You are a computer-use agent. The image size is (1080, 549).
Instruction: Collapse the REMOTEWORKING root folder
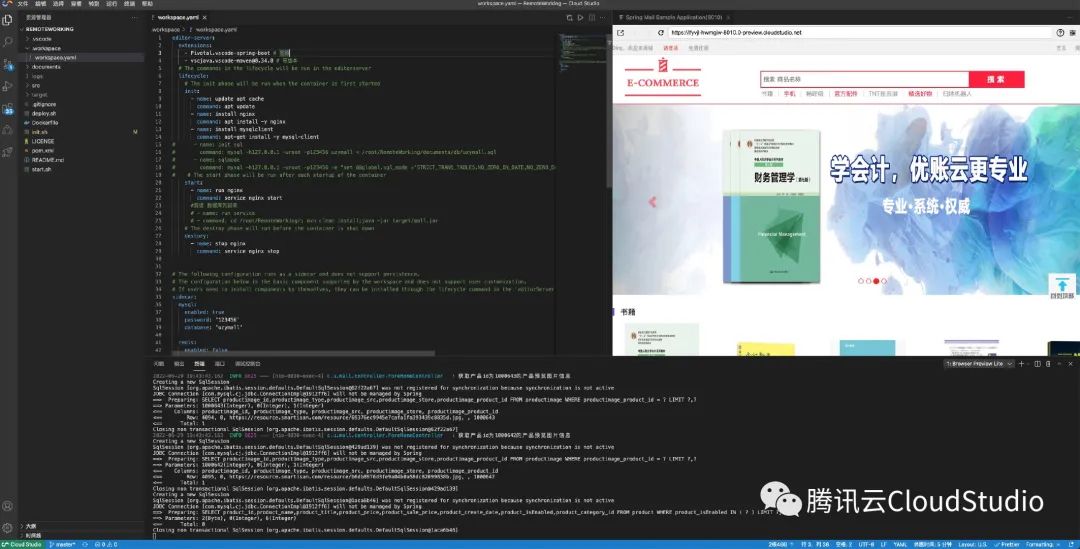(48, 29)
